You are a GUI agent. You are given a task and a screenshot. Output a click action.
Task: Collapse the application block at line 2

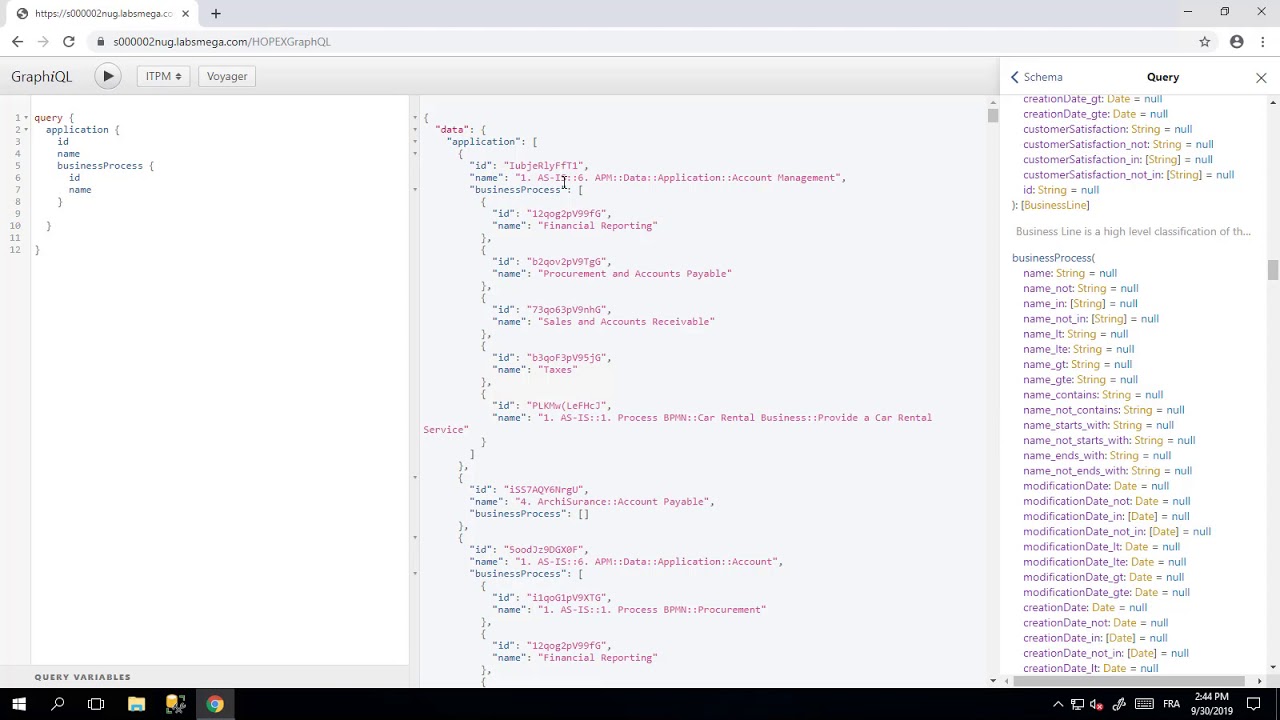pos(27,130)
